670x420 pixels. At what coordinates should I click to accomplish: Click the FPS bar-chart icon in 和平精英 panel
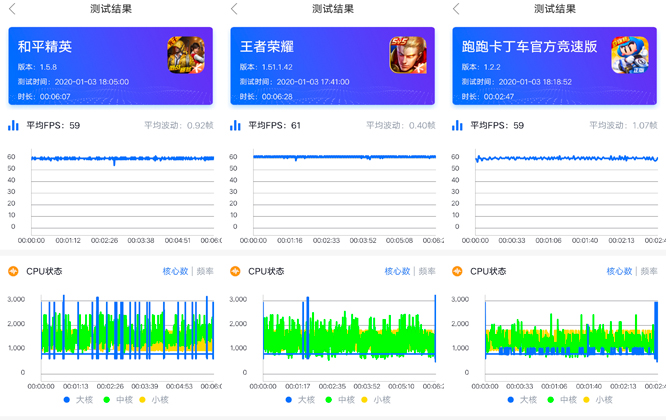click(x=13, y=125)
